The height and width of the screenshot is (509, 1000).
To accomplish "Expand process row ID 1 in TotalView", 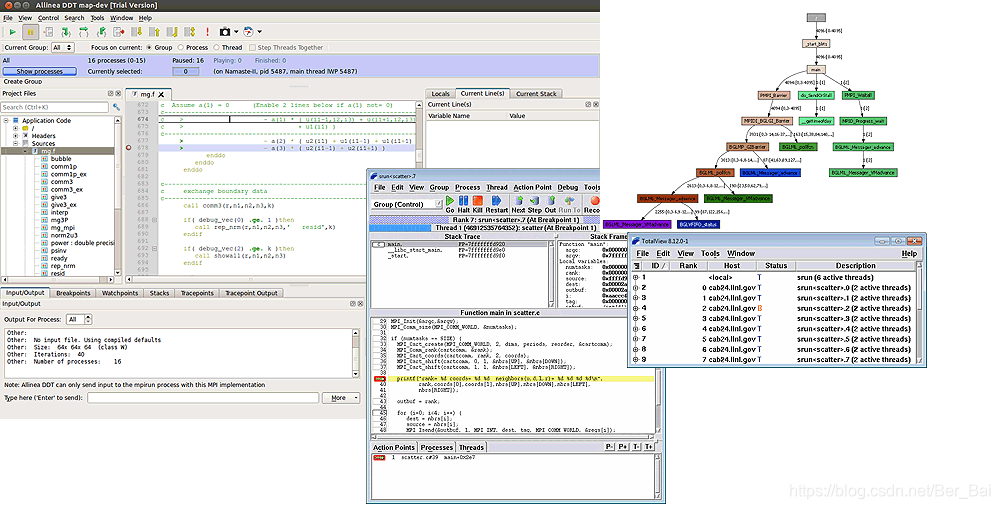I will click(x=636, y=277).
